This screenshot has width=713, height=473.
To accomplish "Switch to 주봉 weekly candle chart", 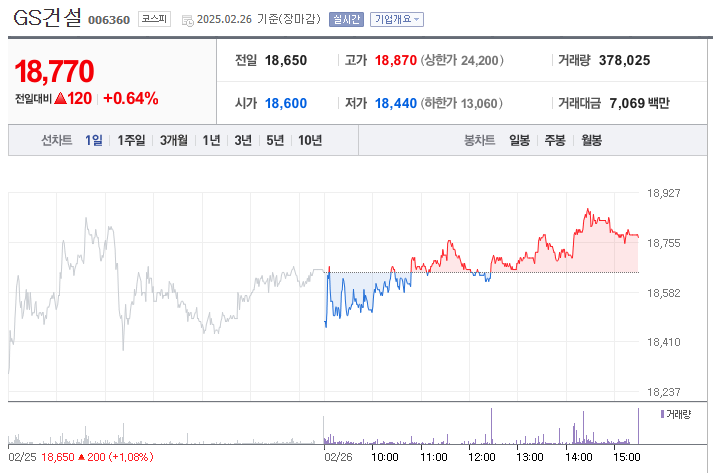I will 555,140.
